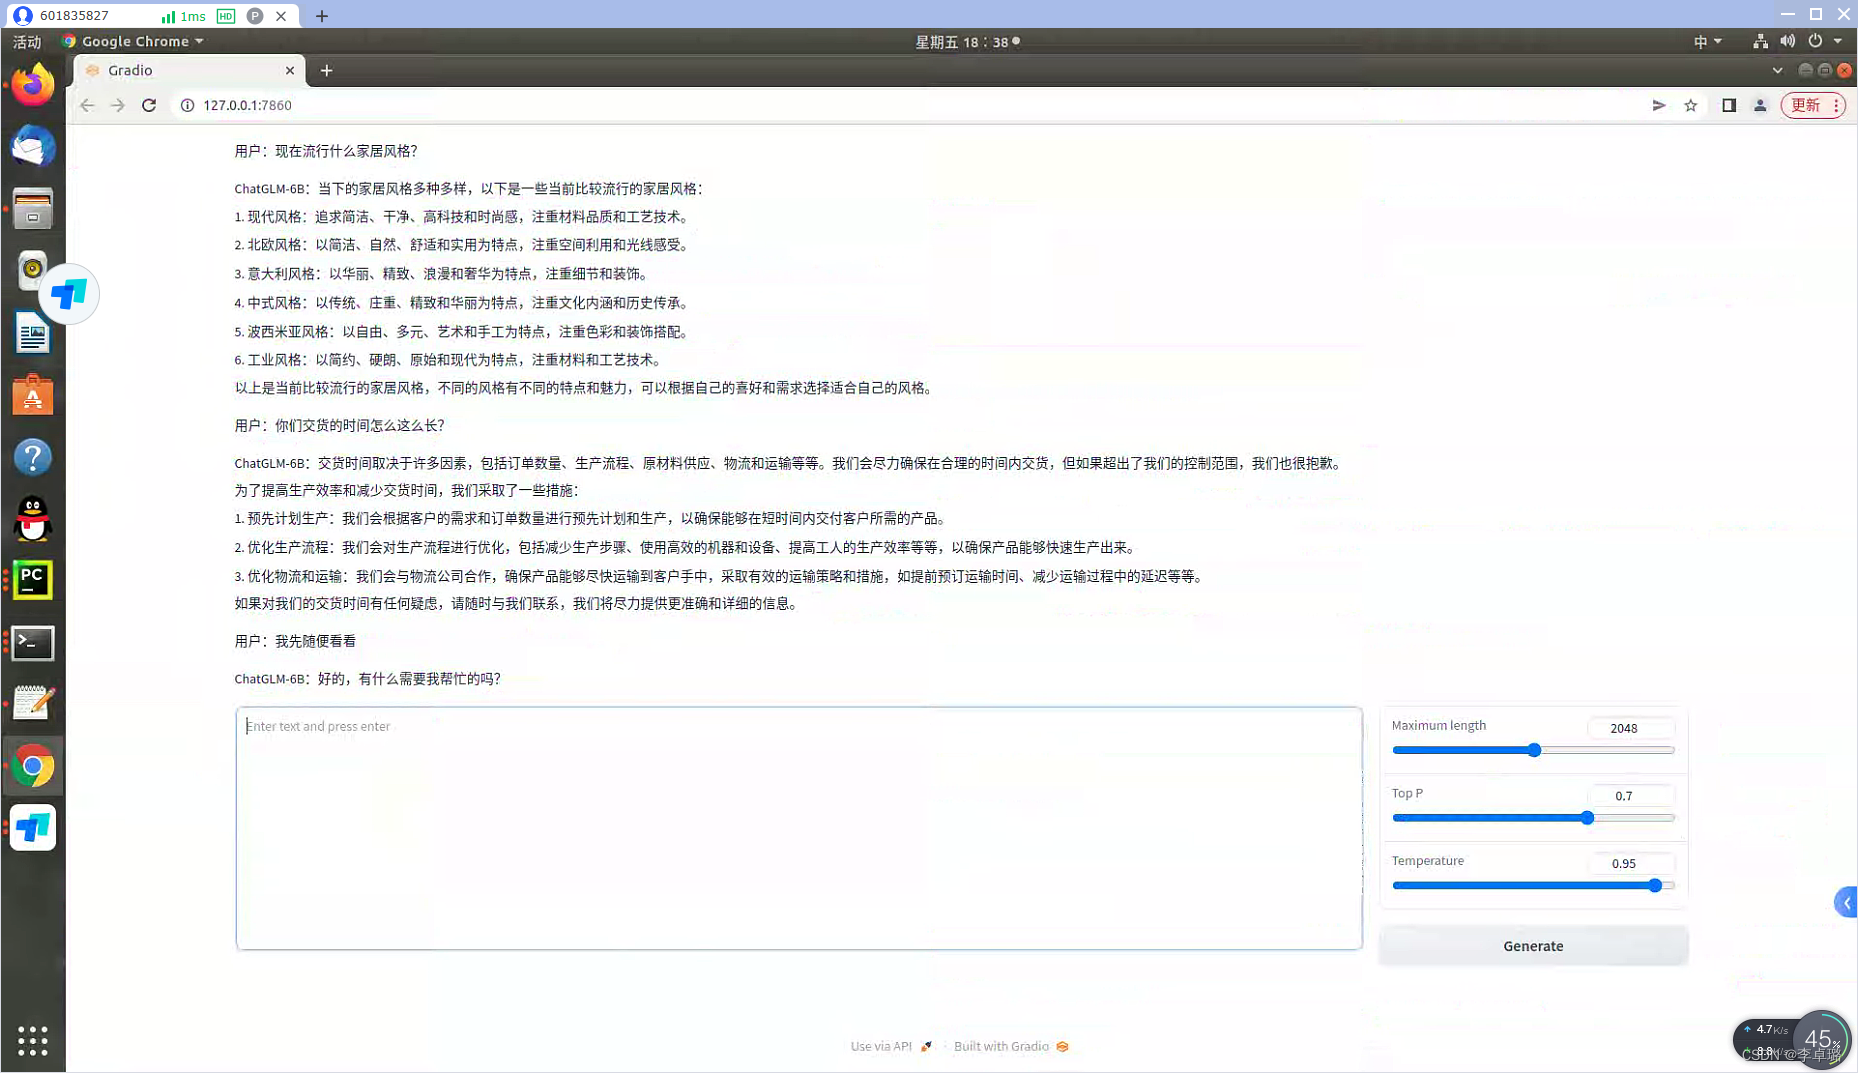Open the system menu arrow top-right
Image resolution: width=1858 pixels, height=1073 pixels.
(1838, 41)
